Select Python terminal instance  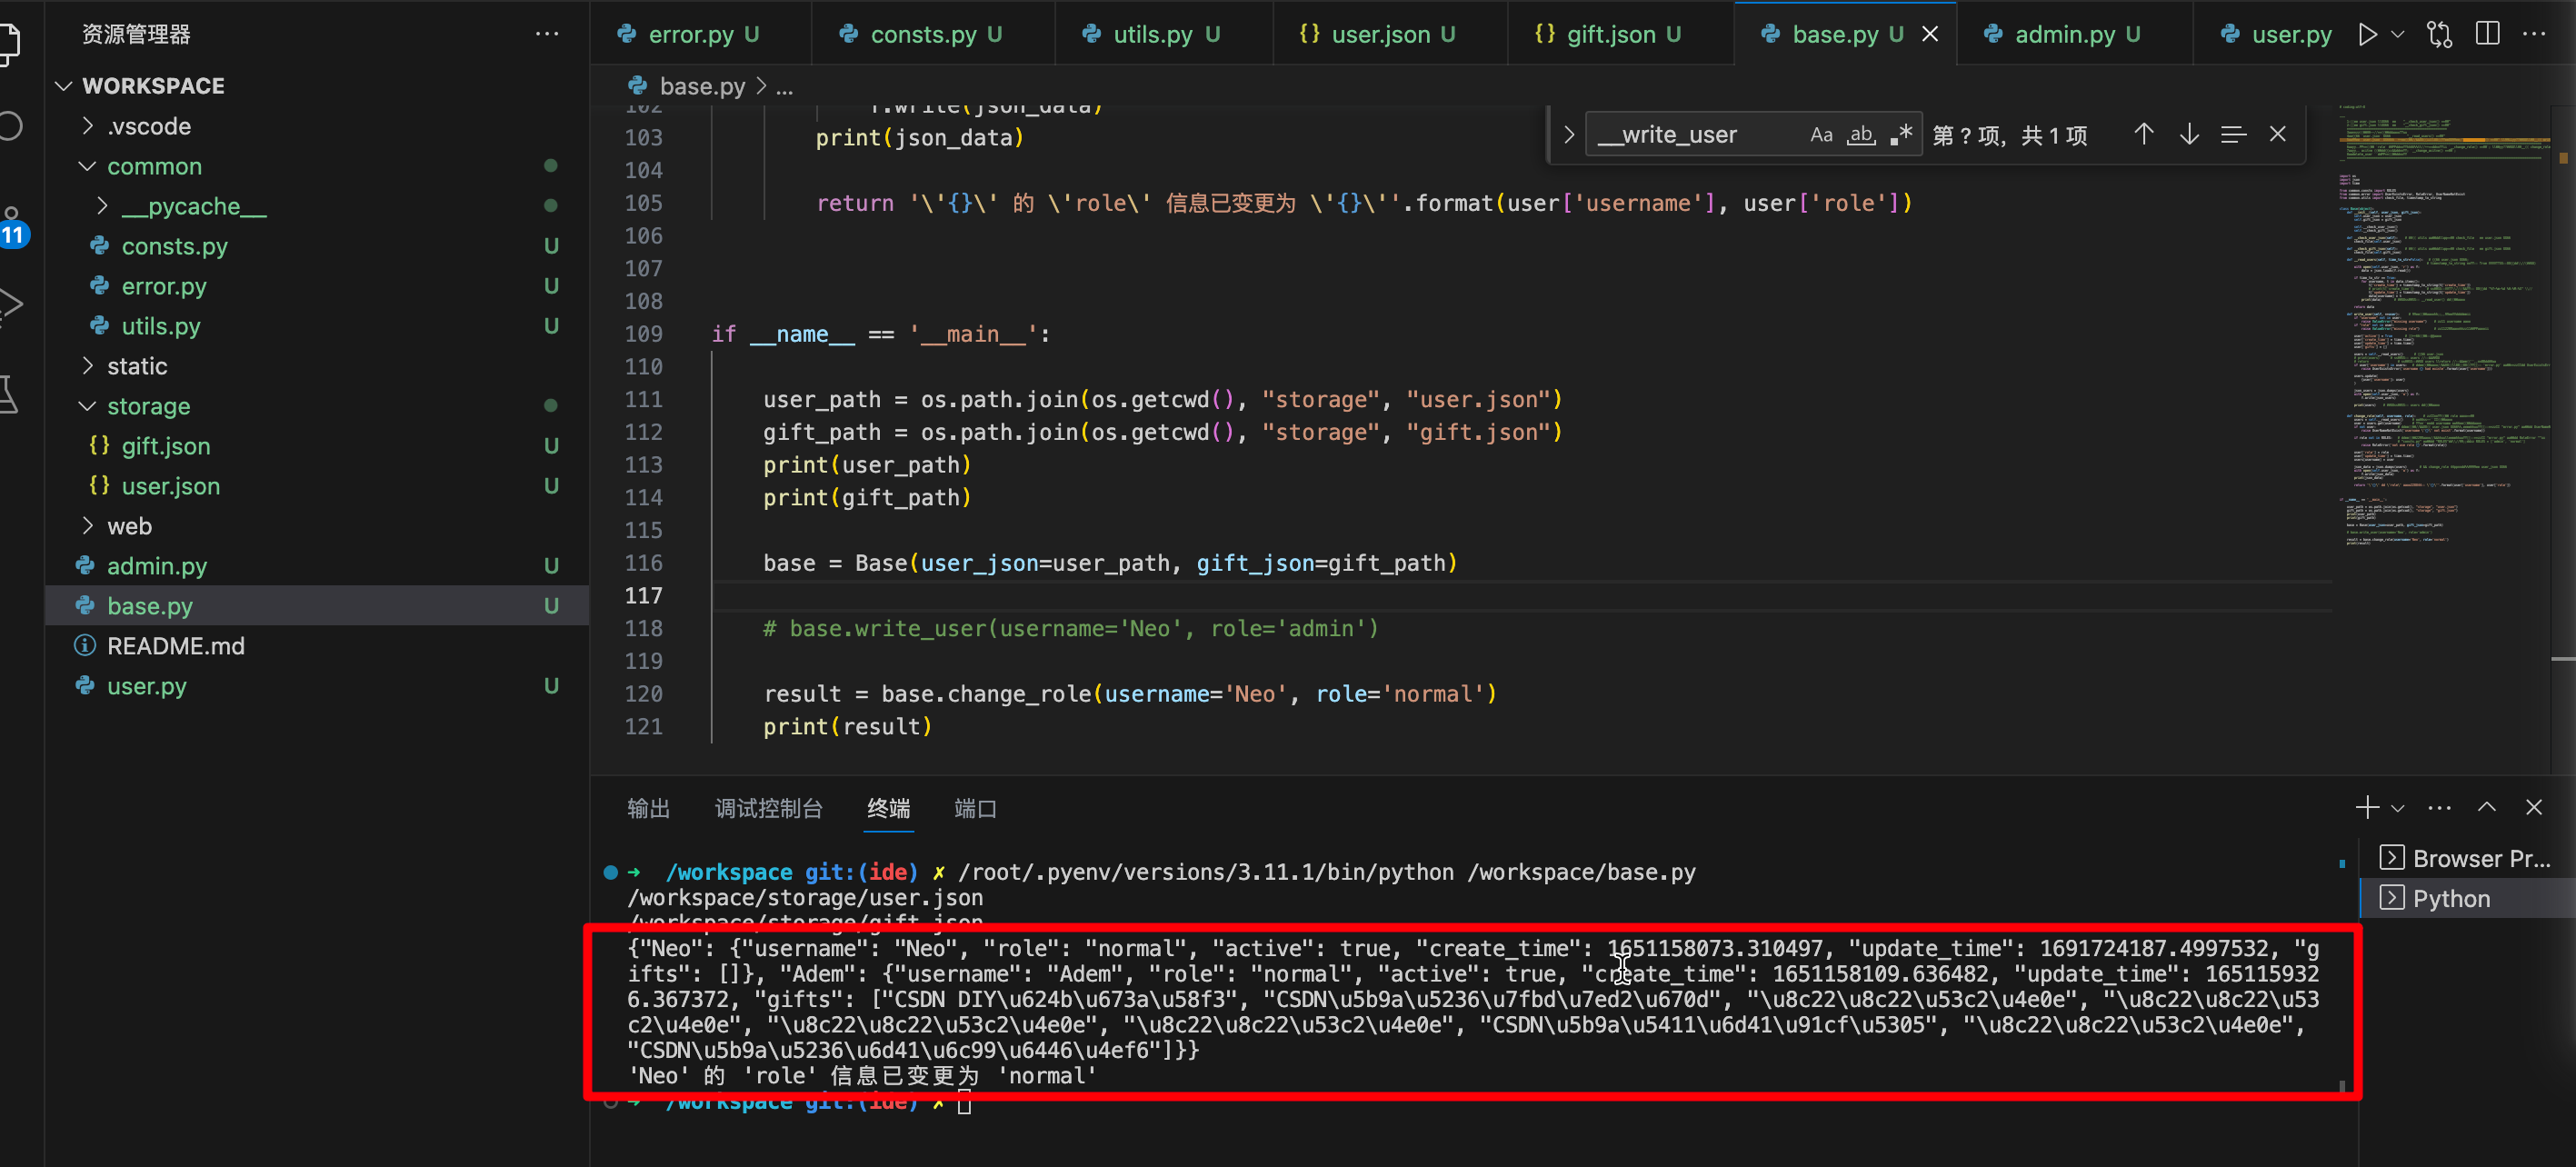click(2468, 898)
